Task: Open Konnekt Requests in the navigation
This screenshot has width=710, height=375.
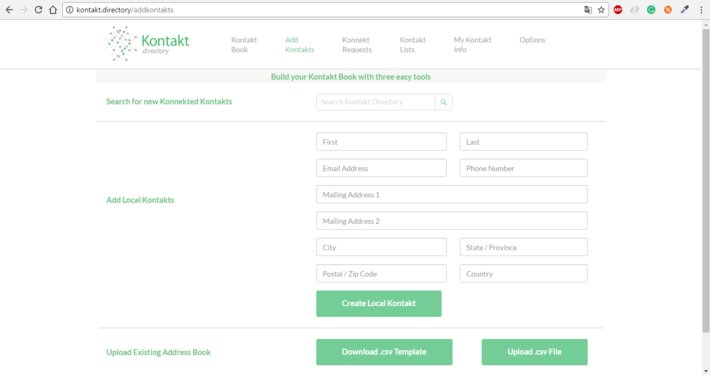Action: [357, 45]
